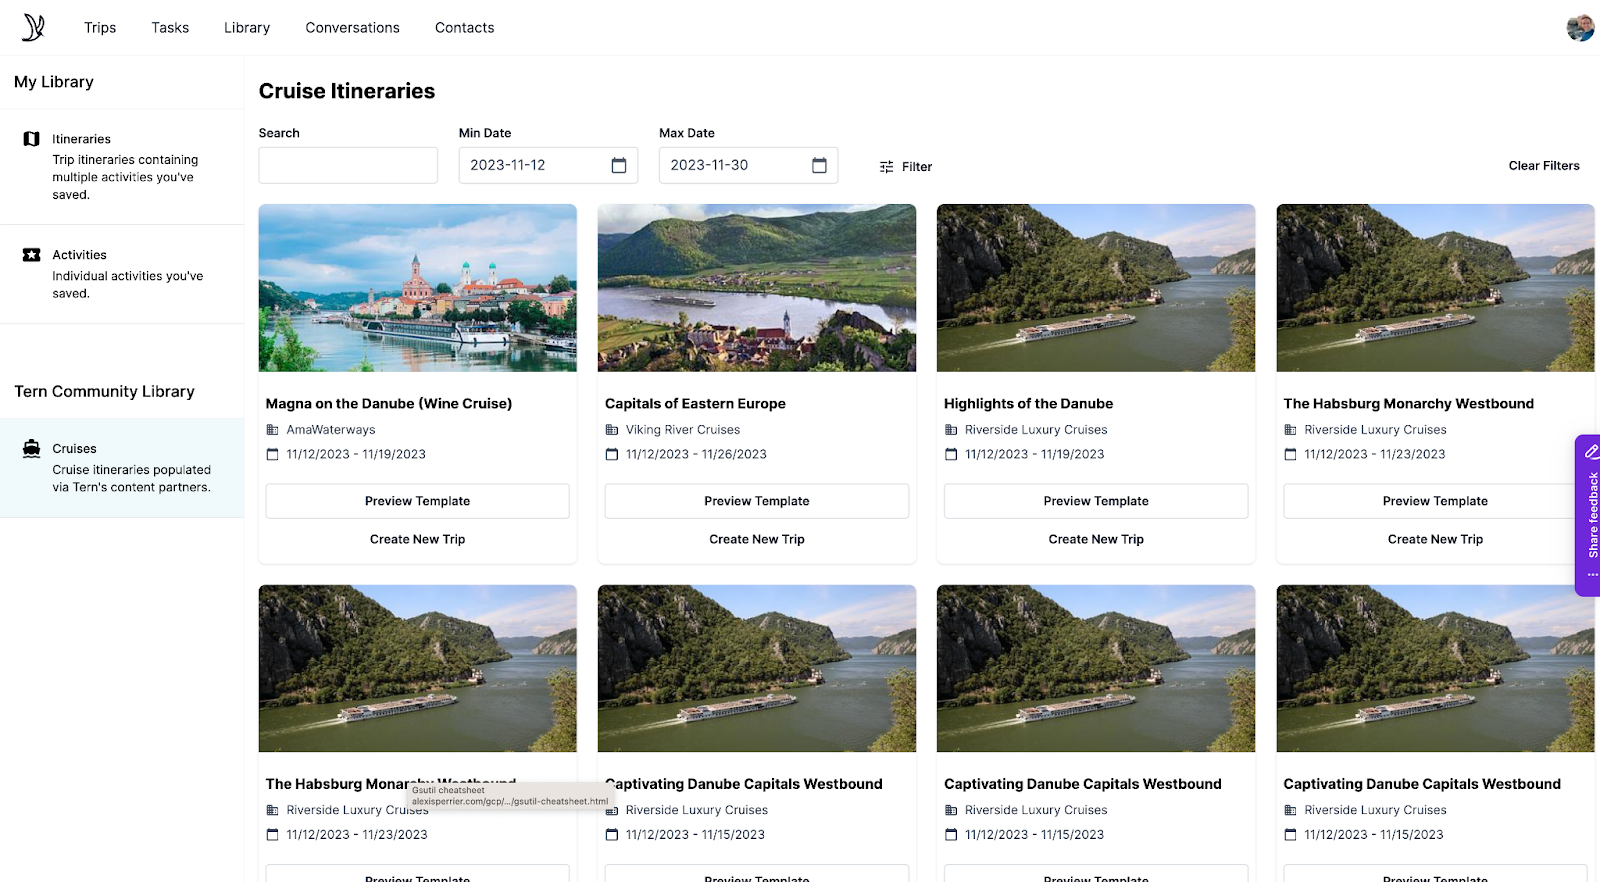The width and height of the screenshot is (1600, 882).
Task: Click the Highlights of the Danube title
Action: pyautogui.click(x=1028, y=404)
